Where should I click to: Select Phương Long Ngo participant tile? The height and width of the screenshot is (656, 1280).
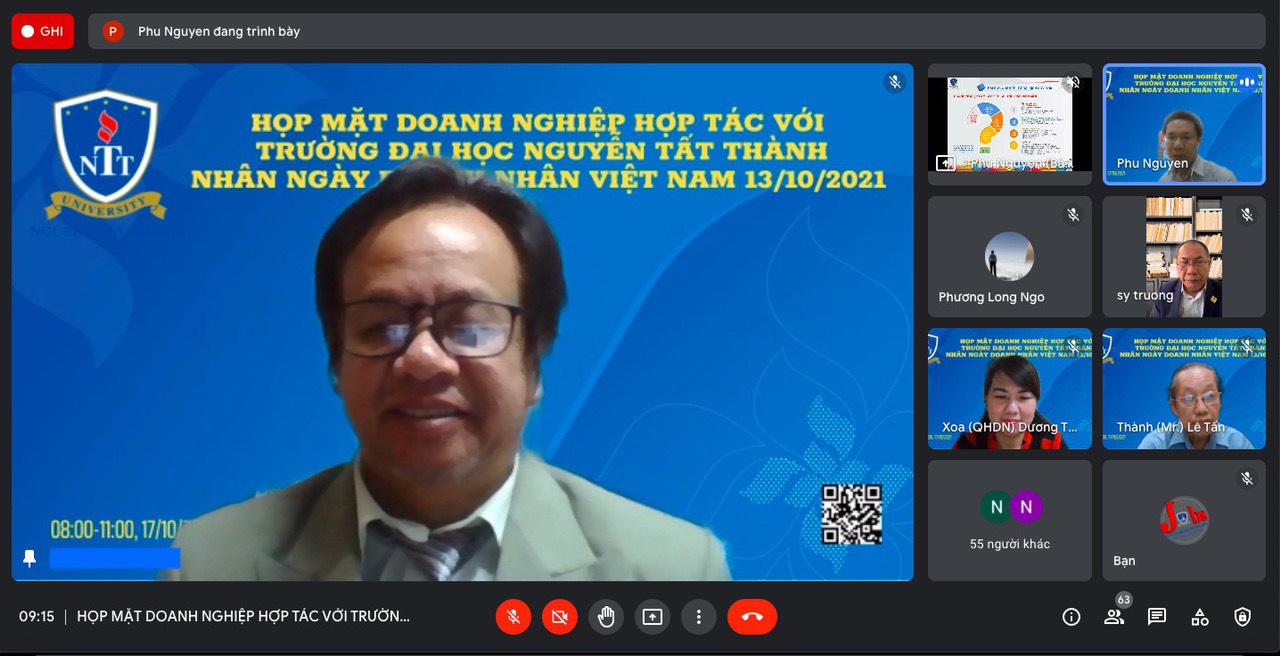pos(1010,257)
